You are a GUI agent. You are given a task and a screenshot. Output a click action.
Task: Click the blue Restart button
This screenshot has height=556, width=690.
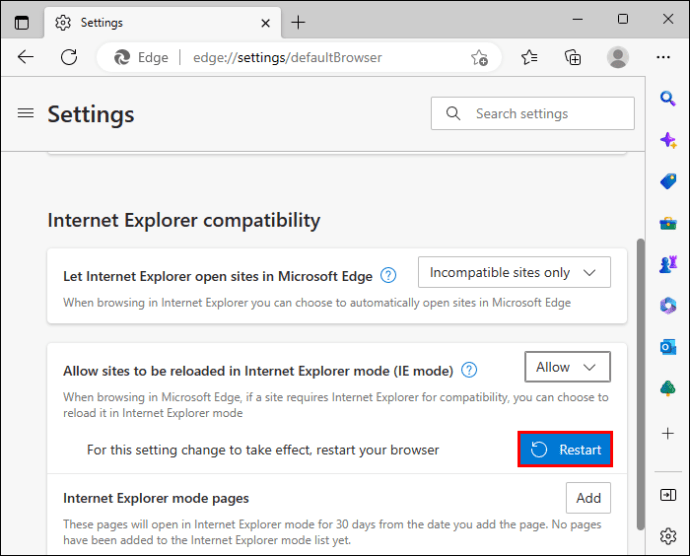tap(565, 449)
